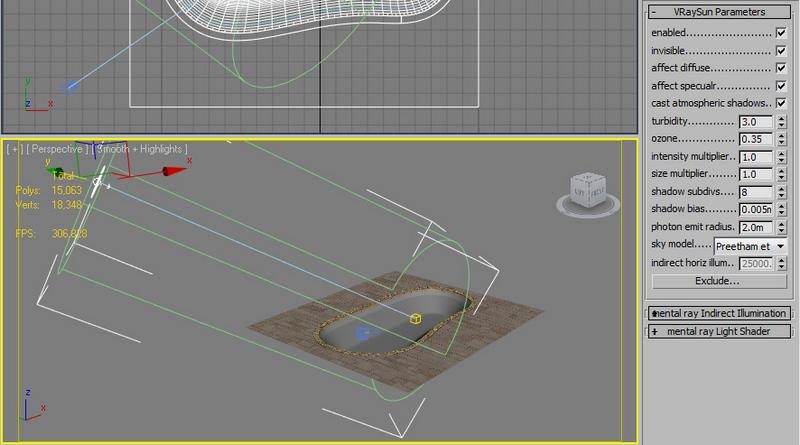
Task: Open the Perspective viewport label menu
Action: [x=59, y=148]
